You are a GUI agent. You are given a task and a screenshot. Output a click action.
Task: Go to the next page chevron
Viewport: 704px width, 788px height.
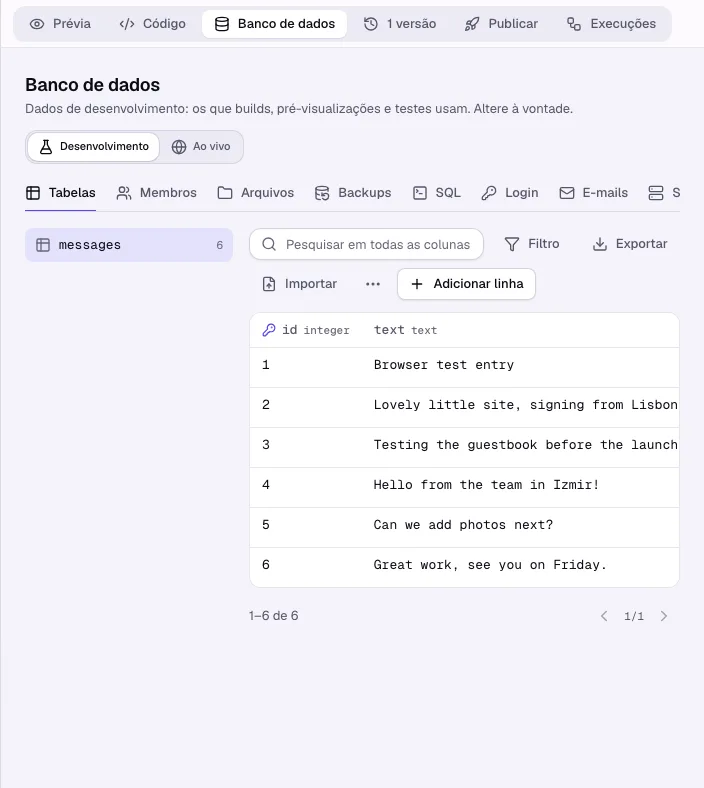pyautogui.click(x=664, y=616)
